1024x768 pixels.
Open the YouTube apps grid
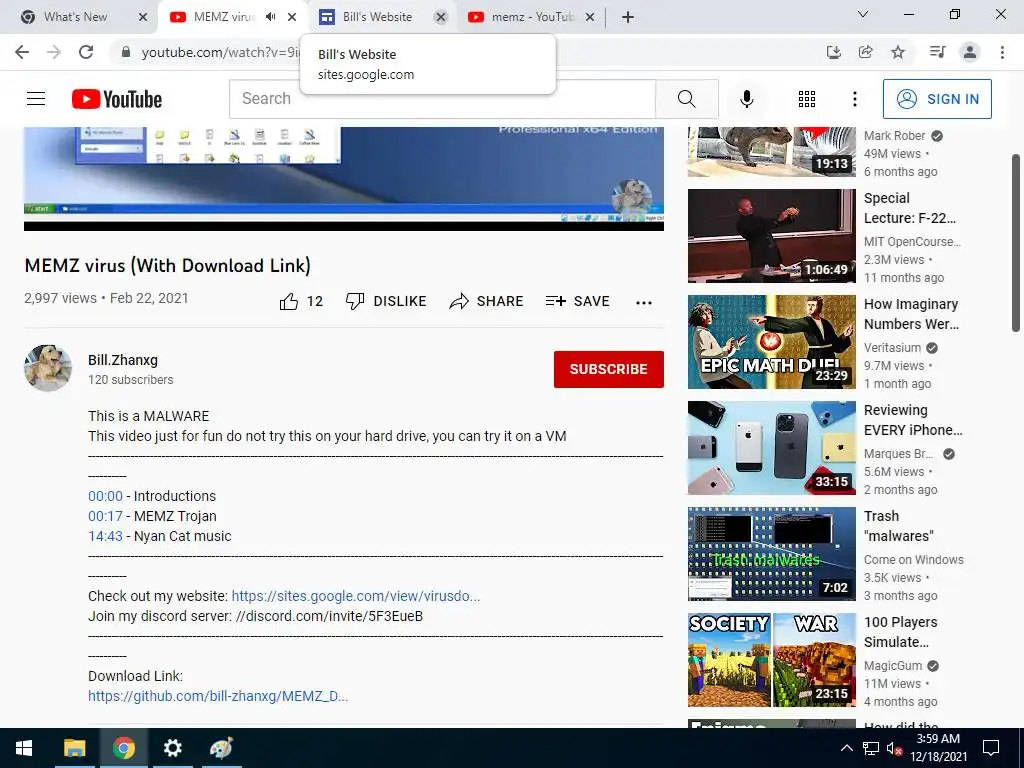tap(807, 99)
